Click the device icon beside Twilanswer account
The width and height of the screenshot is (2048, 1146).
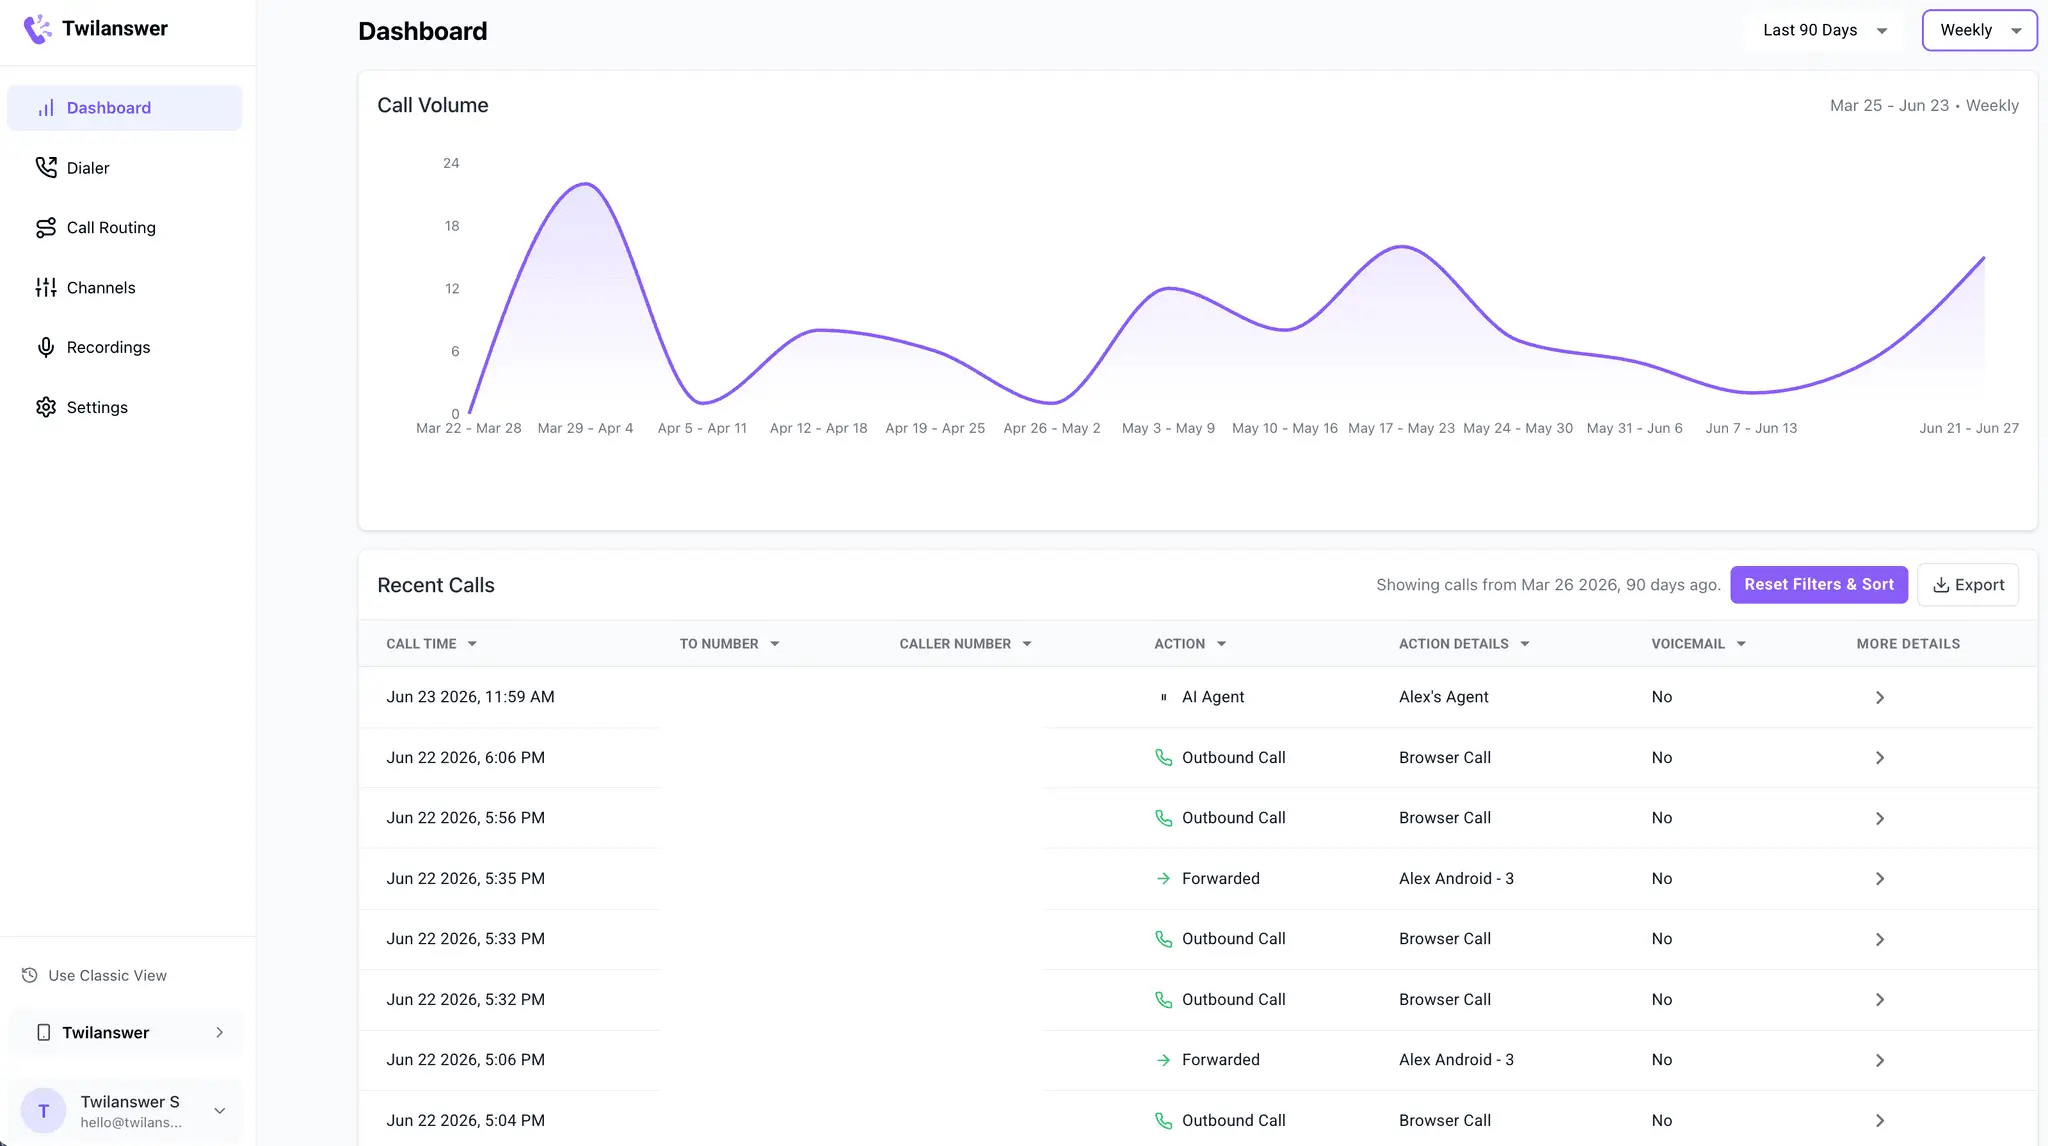tap(44, 1032)
